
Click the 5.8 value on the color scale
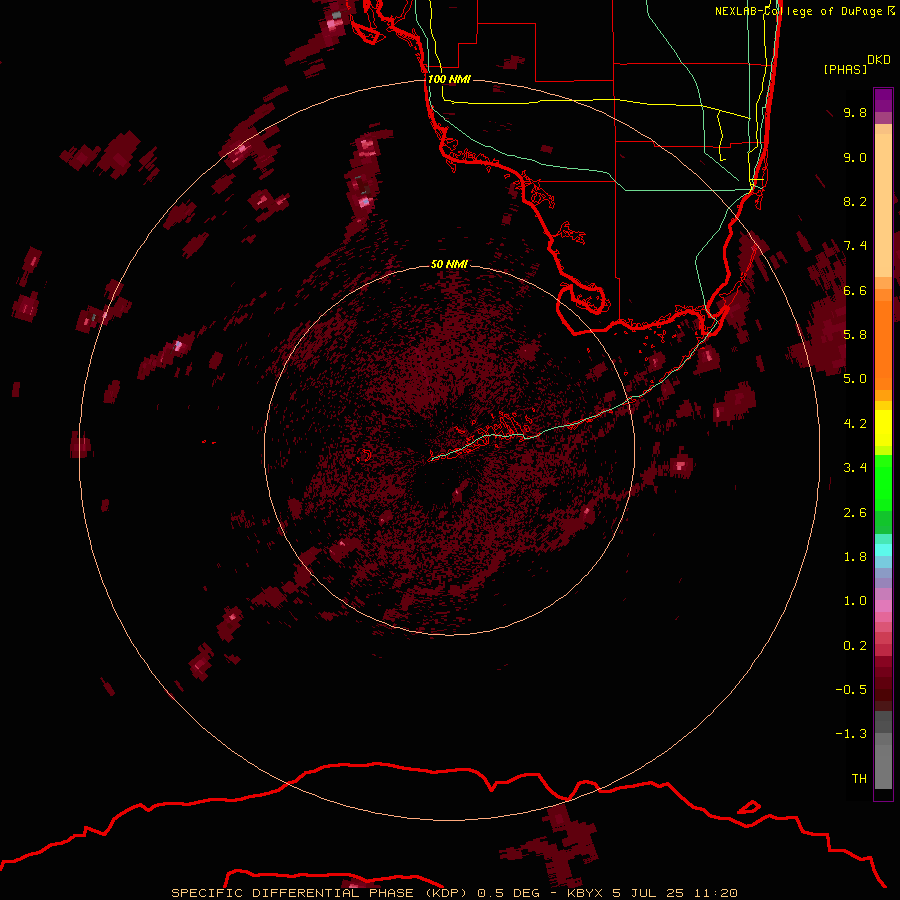point(855,335)
